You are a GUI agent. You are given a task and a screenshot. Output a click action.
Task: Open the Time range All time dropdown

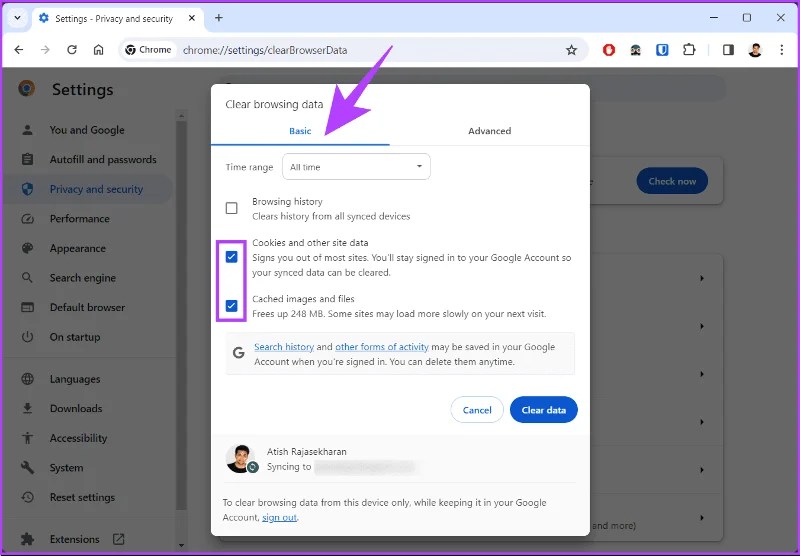[356, 167]
